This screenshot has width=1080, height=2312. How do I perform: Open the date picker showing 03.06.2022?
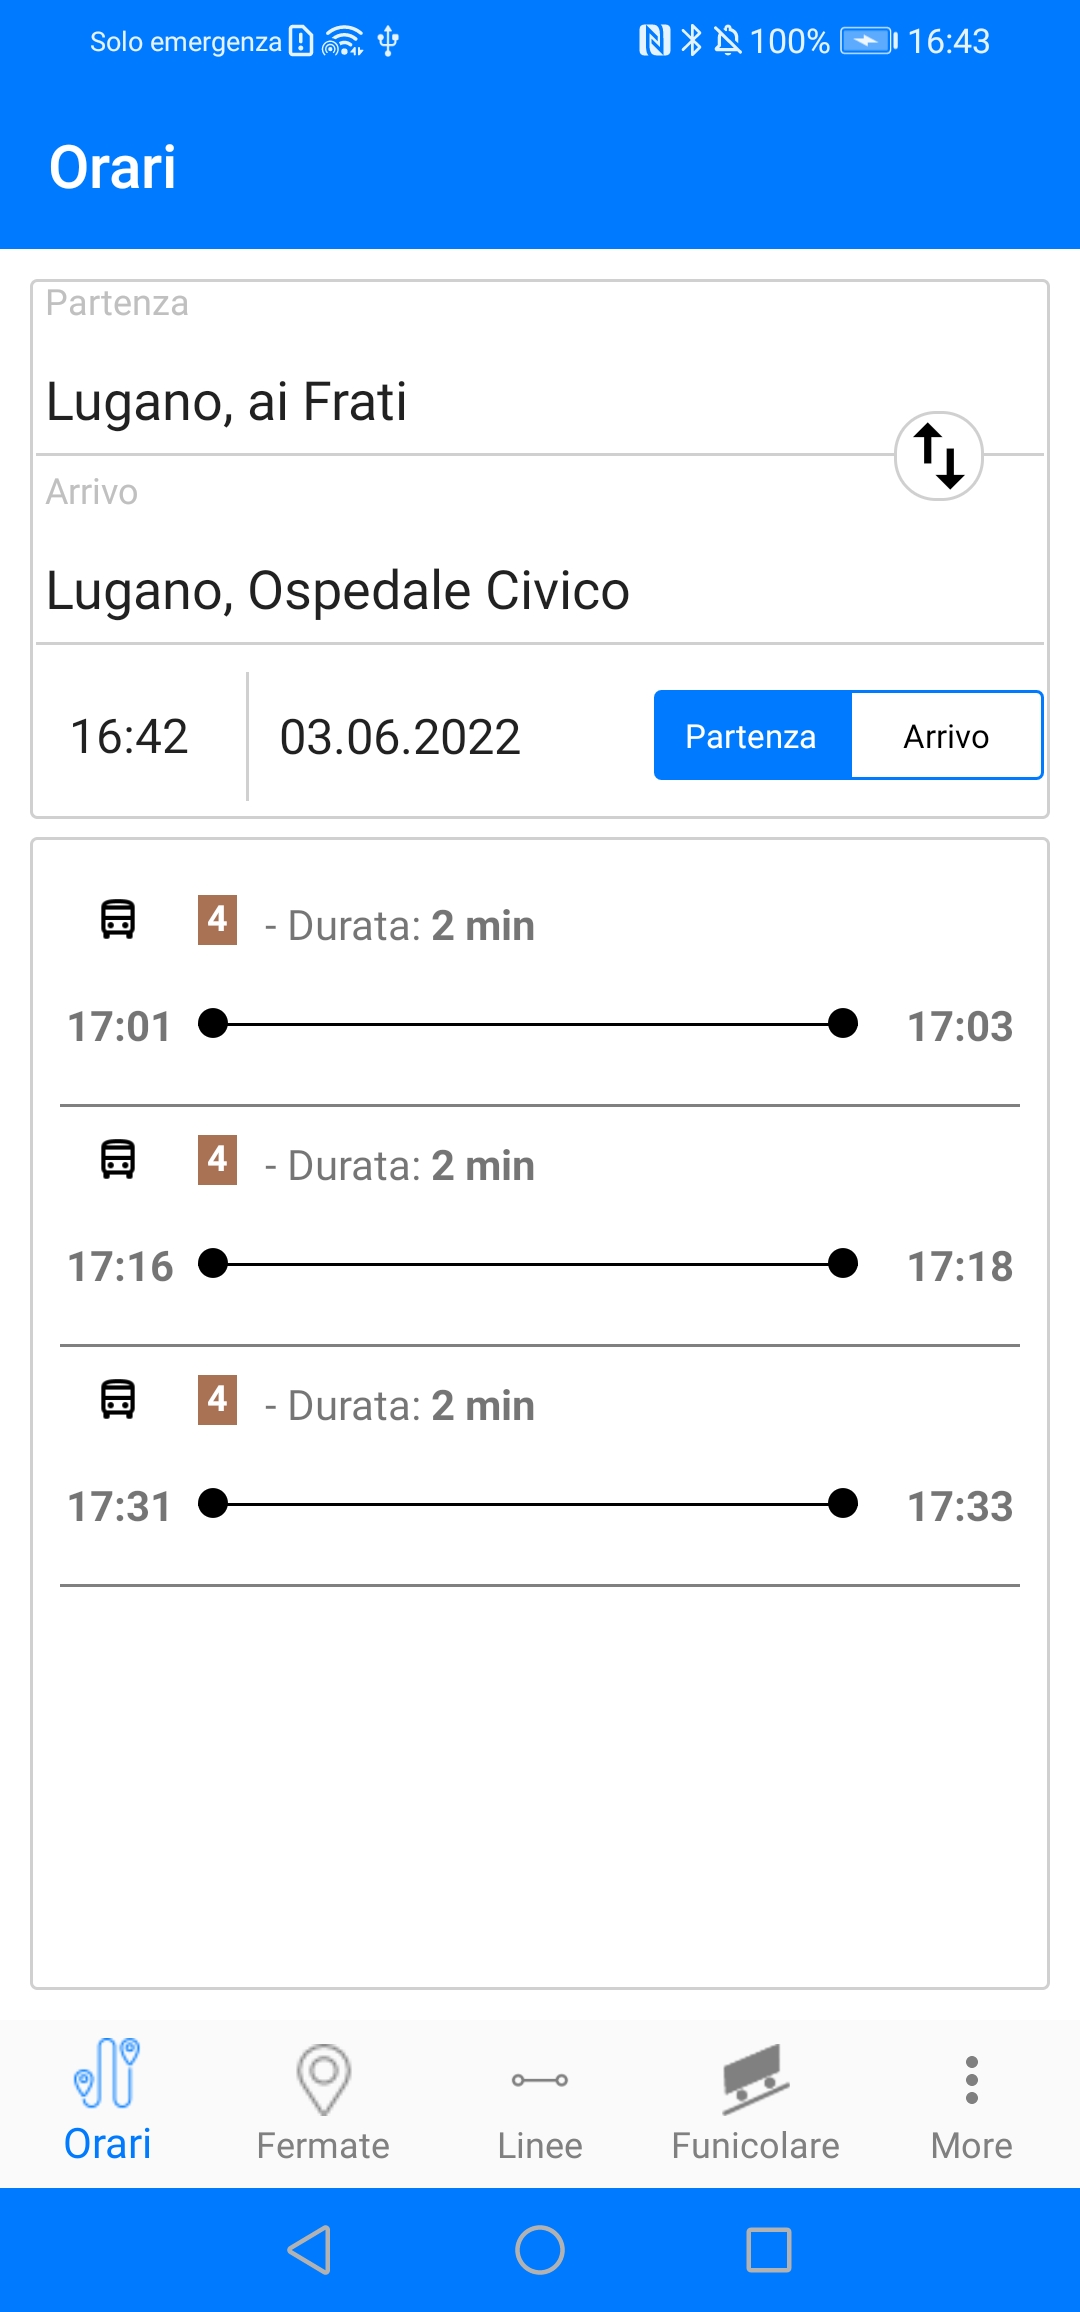(x=400, y=737)
